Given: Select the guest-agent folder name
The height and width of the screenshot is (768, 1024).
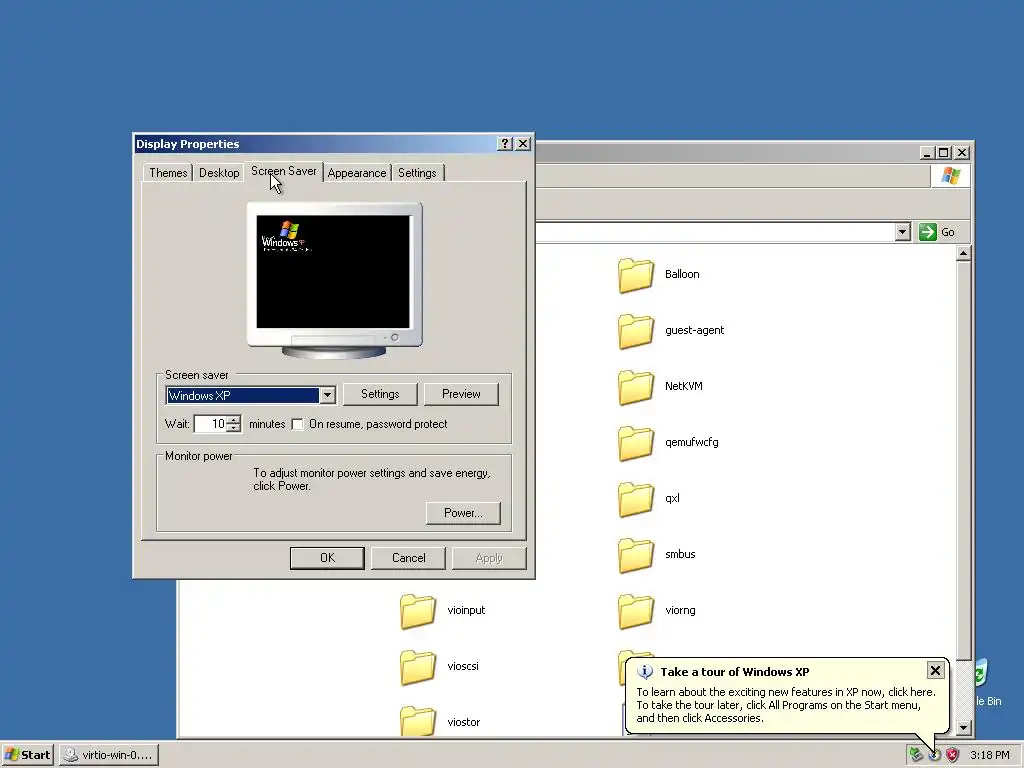Looking at the screenshot, I should [694, 330].
